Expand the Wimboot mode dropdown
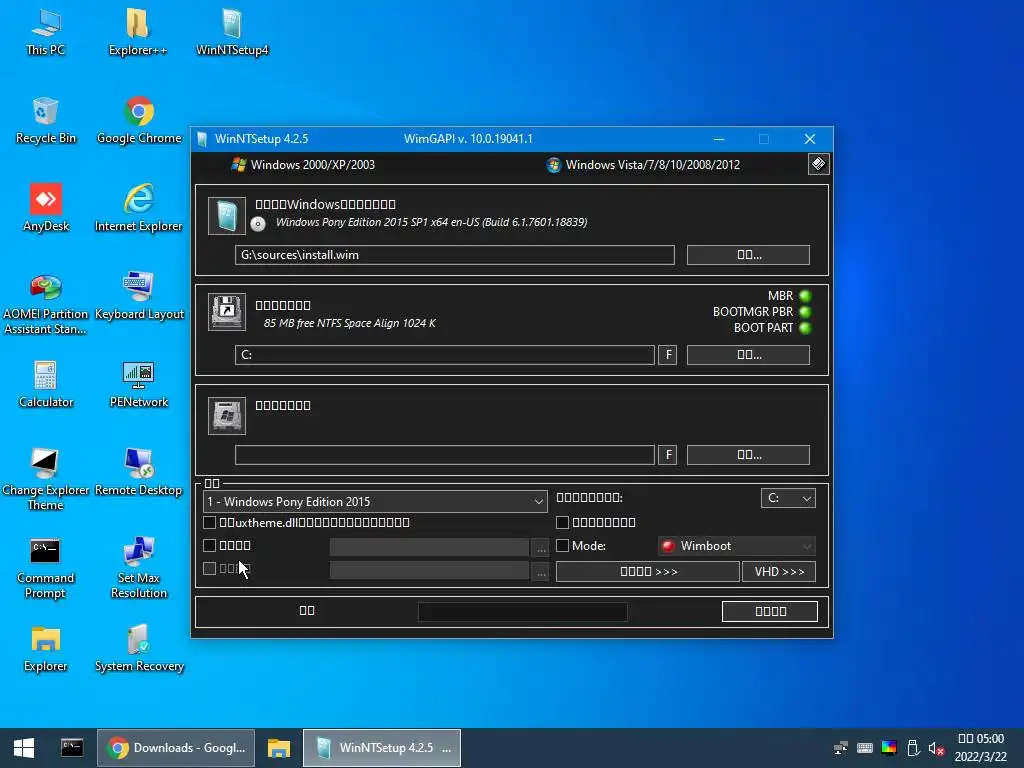 [x=737, y=546]
